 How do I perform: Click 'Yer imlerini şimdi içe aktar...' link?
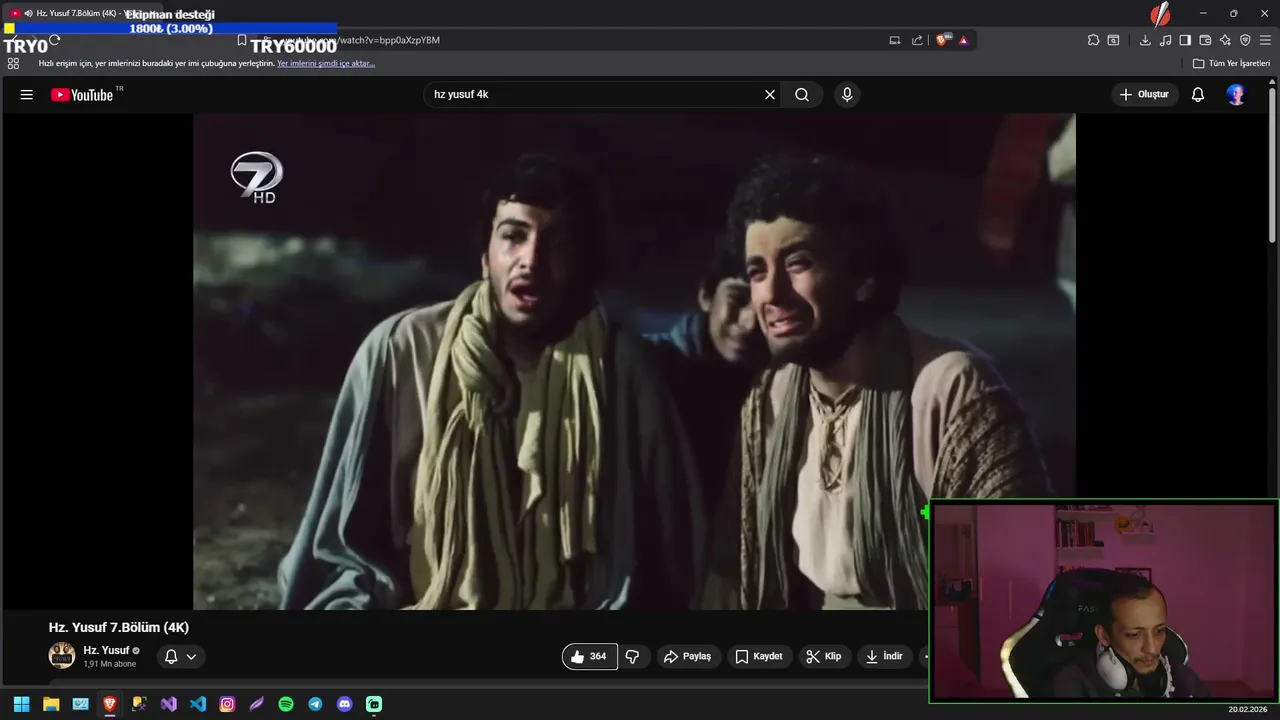pyautogui.click(x=326, y=63)
